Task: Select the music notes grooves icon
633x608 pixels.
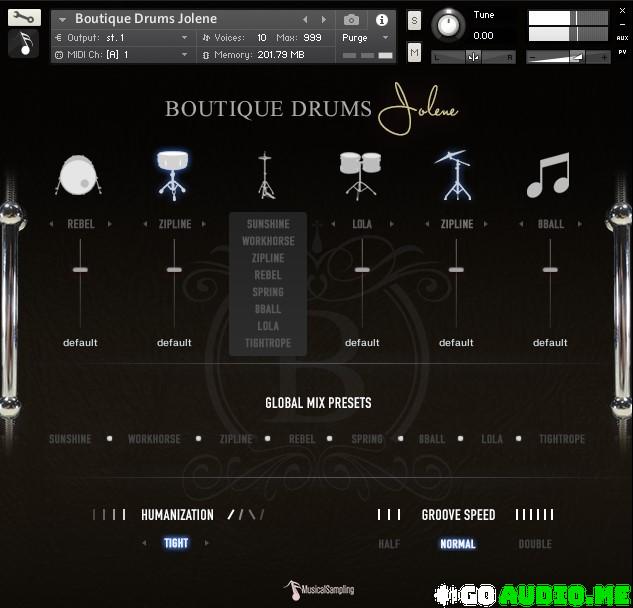Action: [548, 175]
